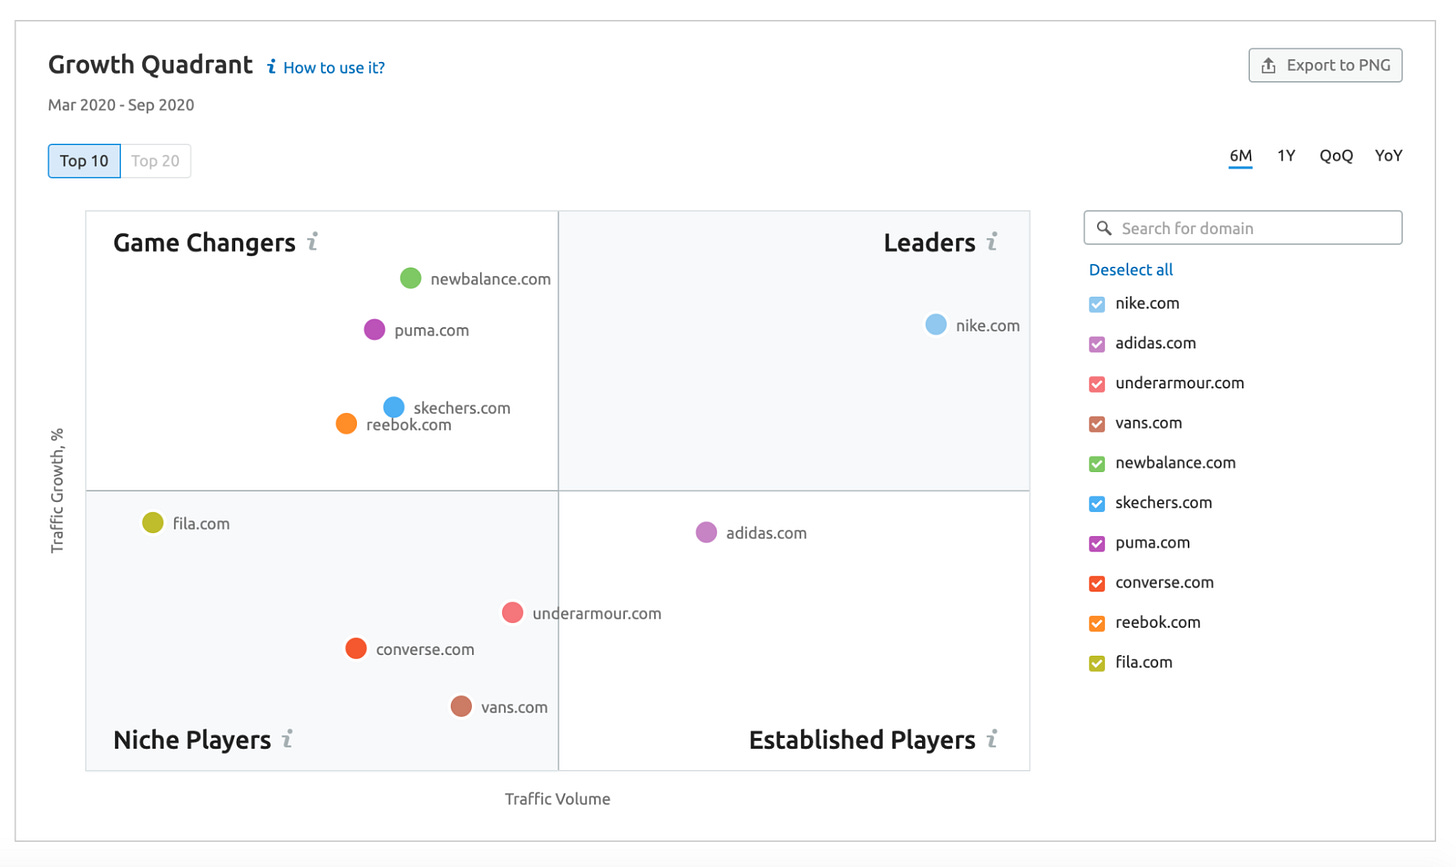
Task: Open the How to use it link
Action: (334, 66)
